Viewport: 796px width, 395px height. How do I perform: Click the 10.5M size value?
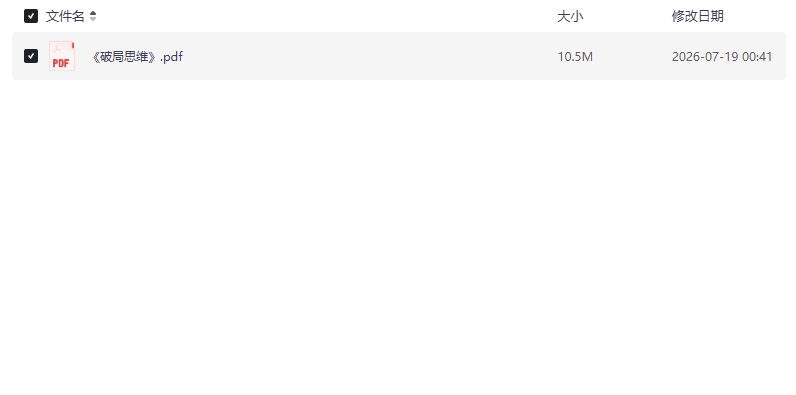[575, 56]
